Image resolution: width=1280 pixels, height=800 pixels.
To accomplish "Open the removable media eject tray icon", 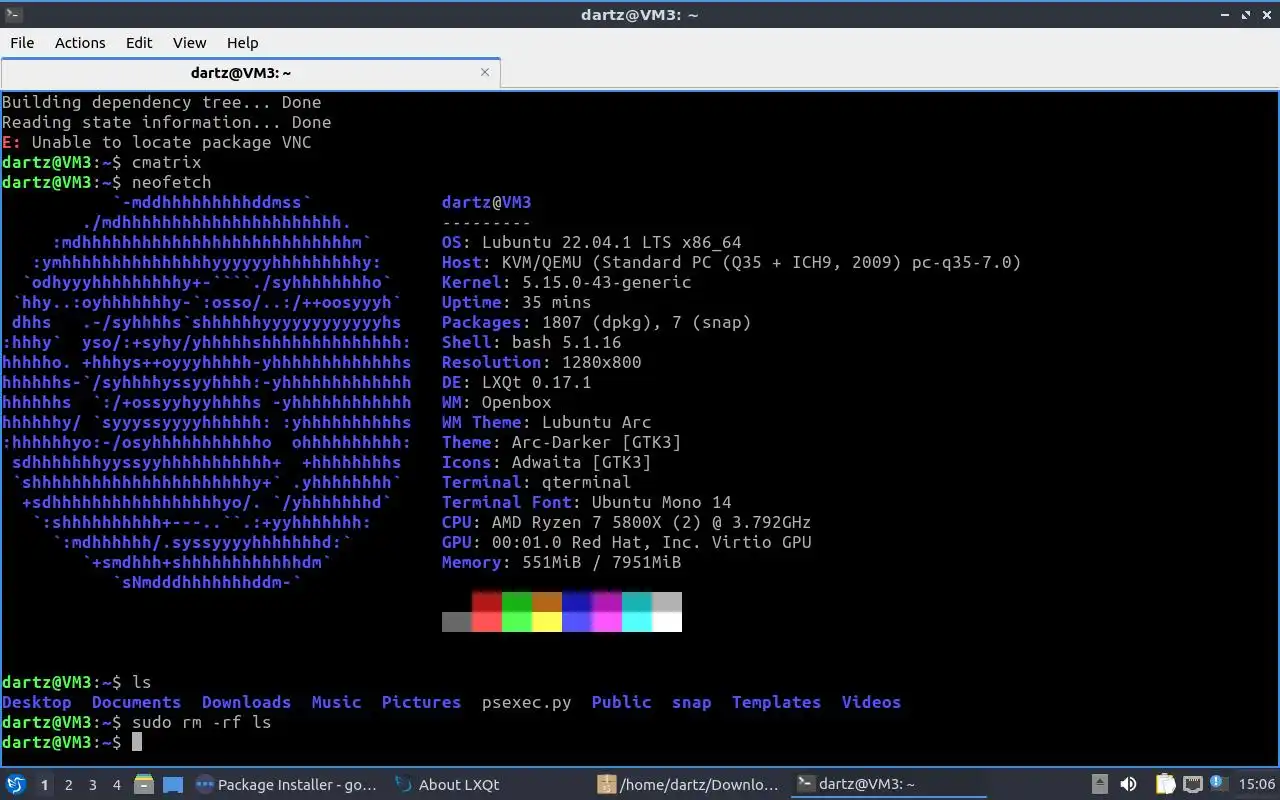I will pos(1099,784).
